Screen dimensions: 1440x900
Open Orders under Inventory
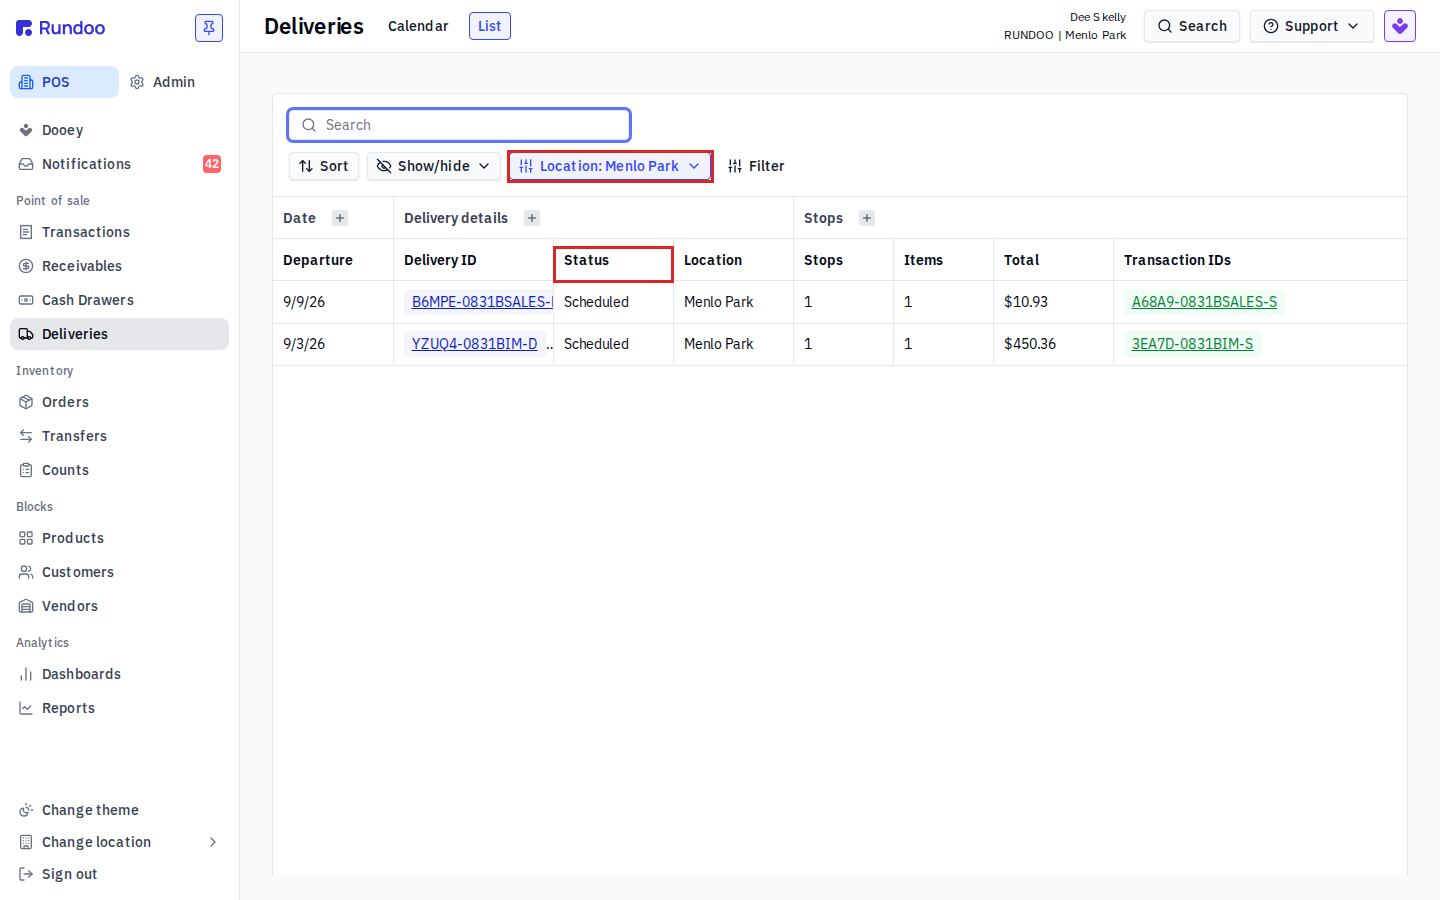(119, 402)
